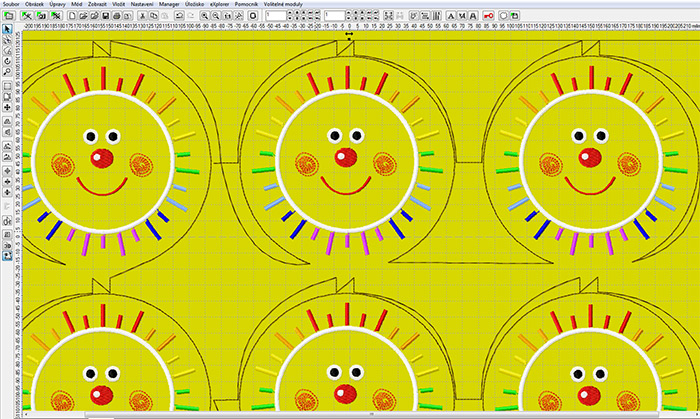Viewport: 700px width, 419px height.
Task: Click the second numeric field in toolbar
Action: pos(334,16)
